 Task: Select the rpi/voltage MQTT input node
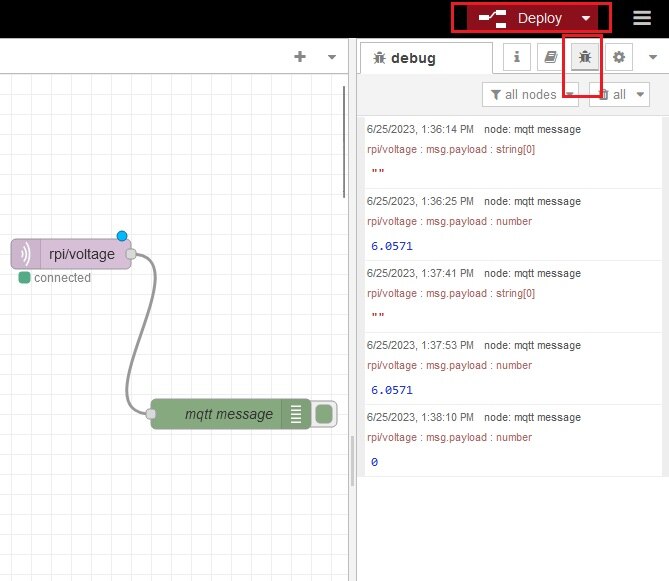[71, 254]
